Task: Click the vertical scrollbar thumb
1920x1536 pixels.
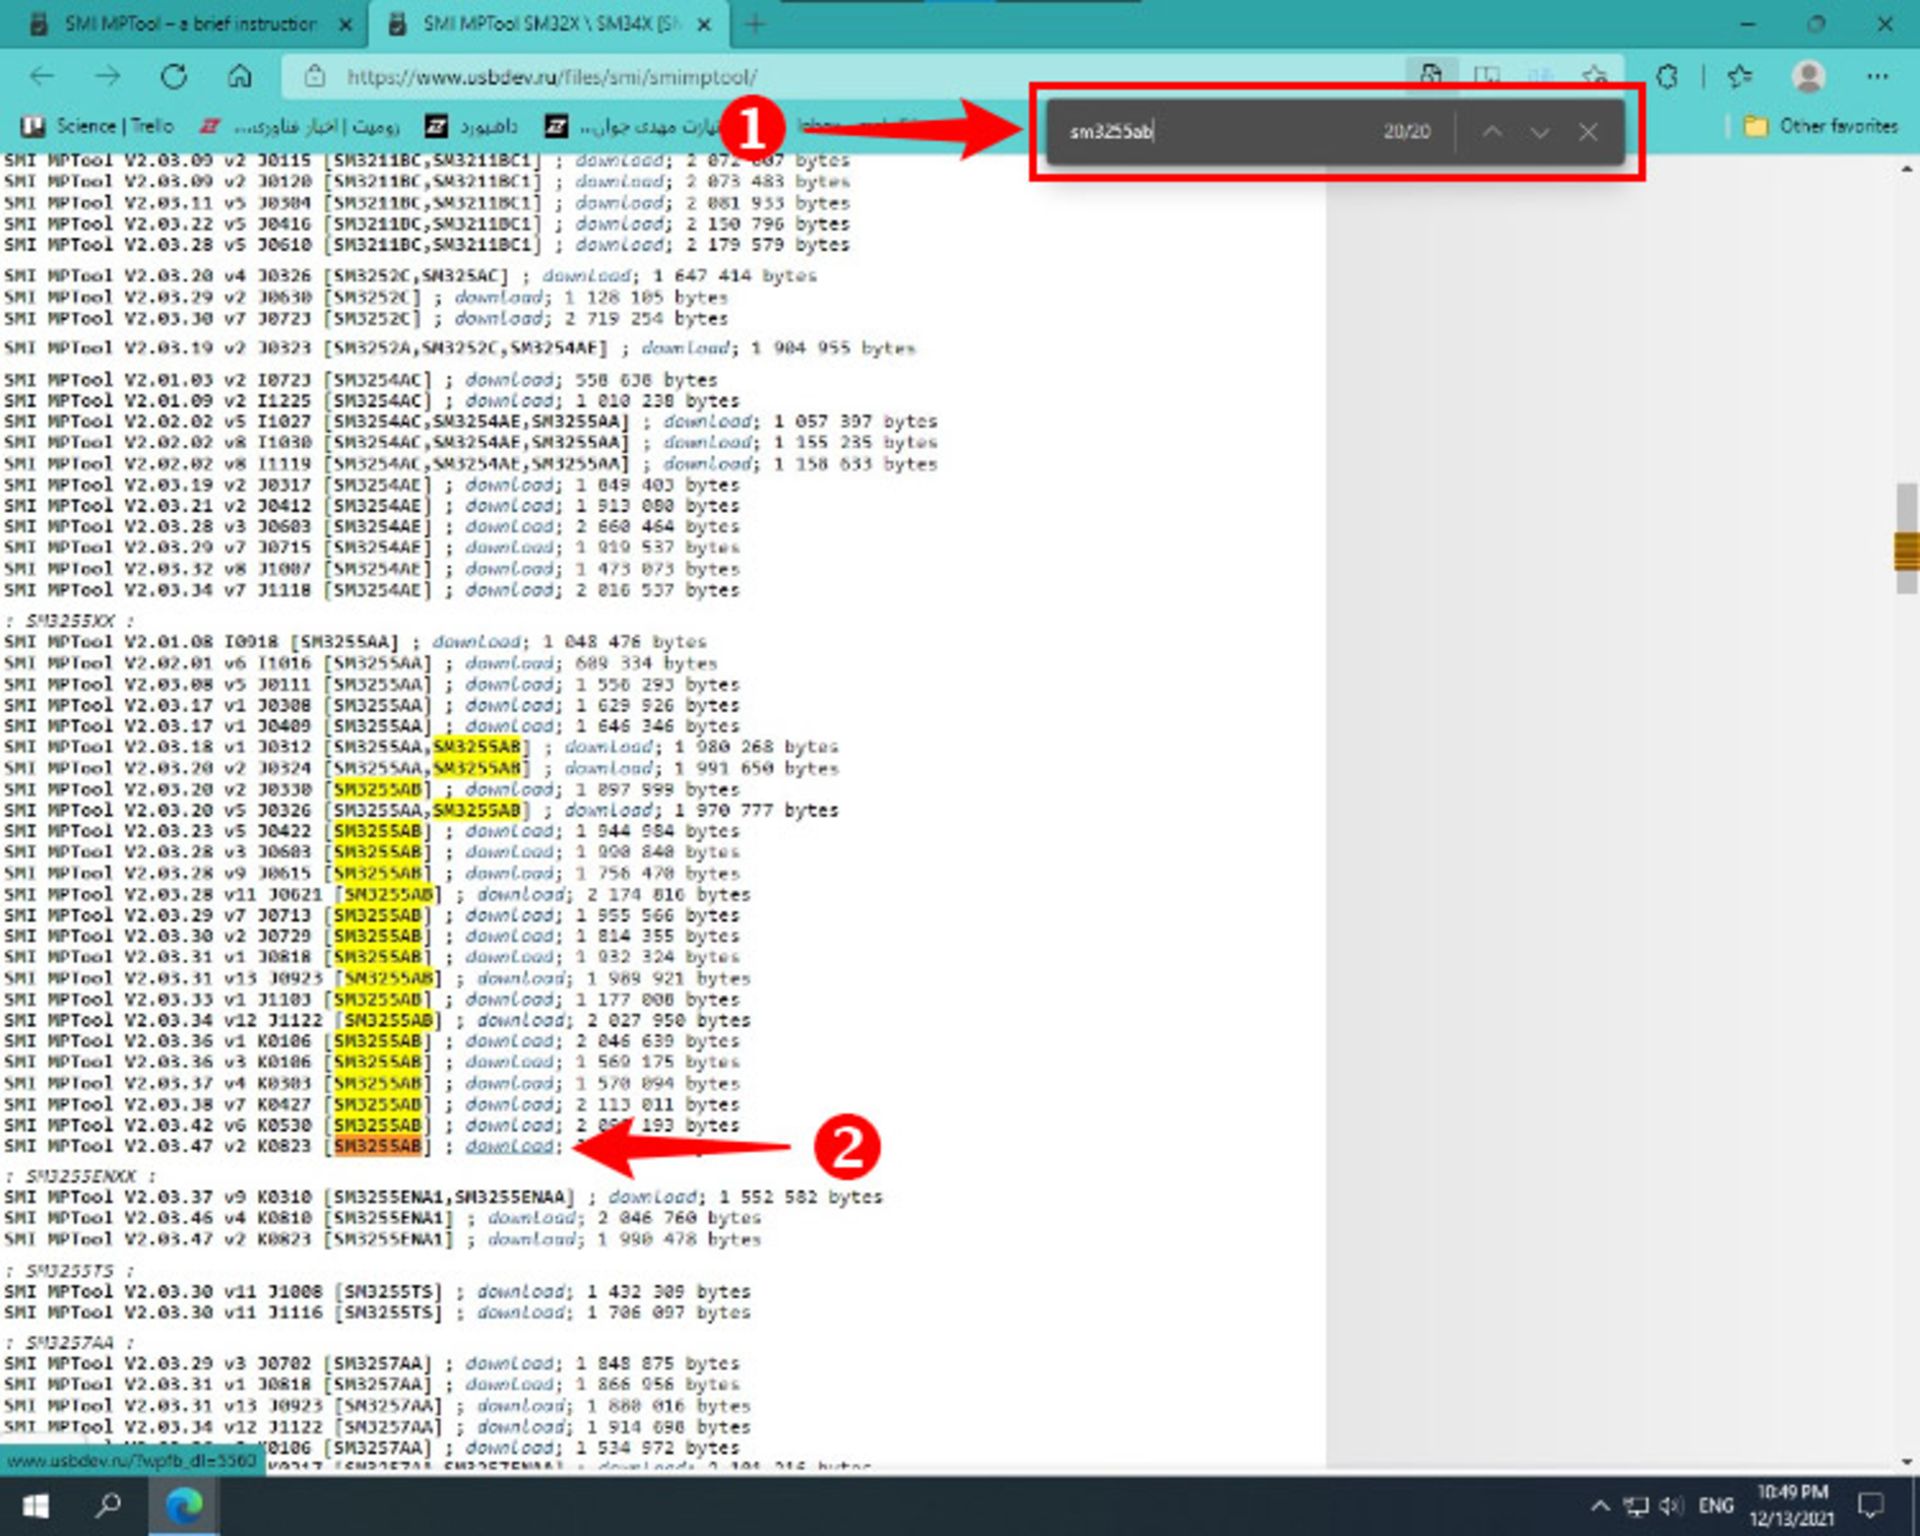Action: pos(1906,538)
